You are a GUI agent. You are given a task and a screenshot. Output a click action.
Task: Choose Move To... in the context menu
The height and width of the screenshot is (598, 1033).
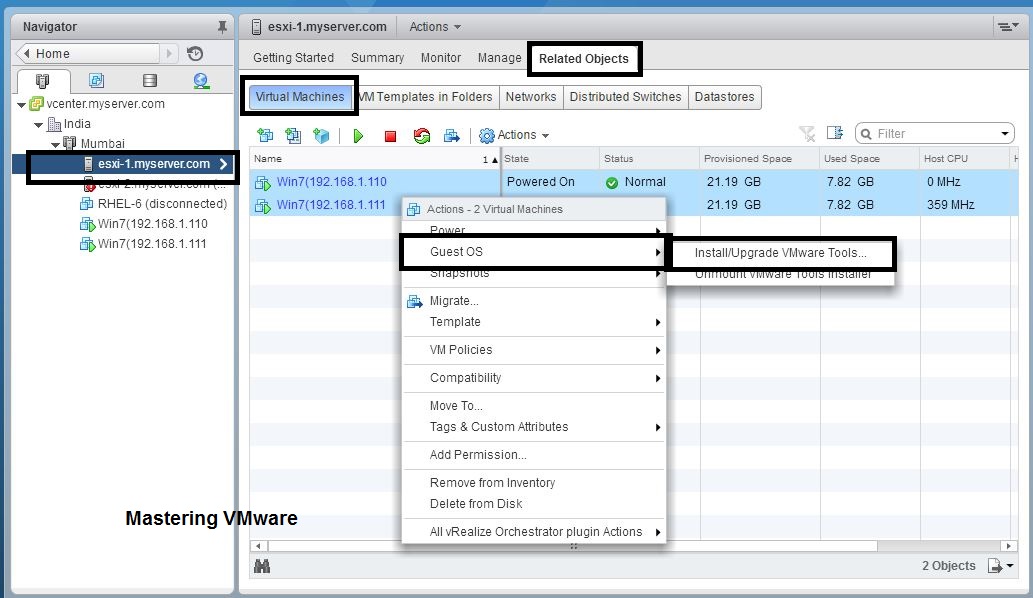coord(534,406)
